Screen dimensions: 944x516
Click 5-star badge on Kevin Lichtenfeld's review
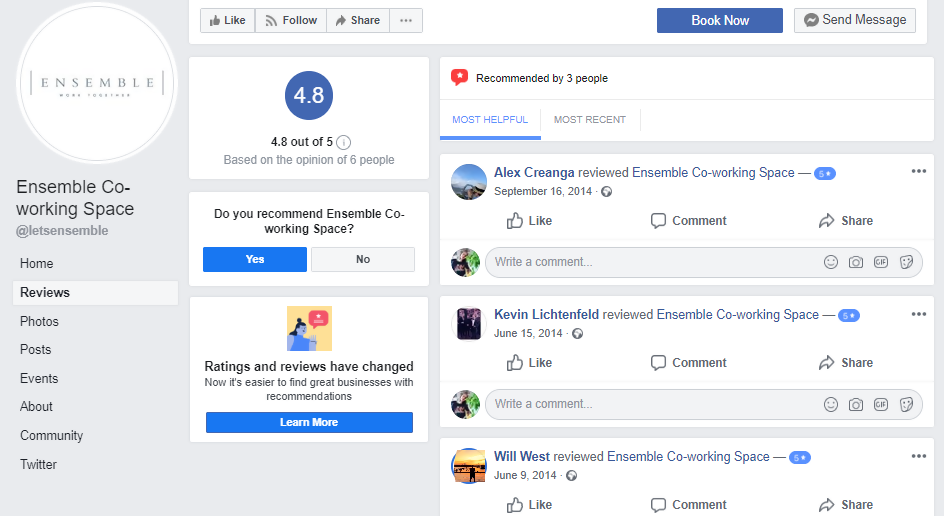[x=849, y=316]
